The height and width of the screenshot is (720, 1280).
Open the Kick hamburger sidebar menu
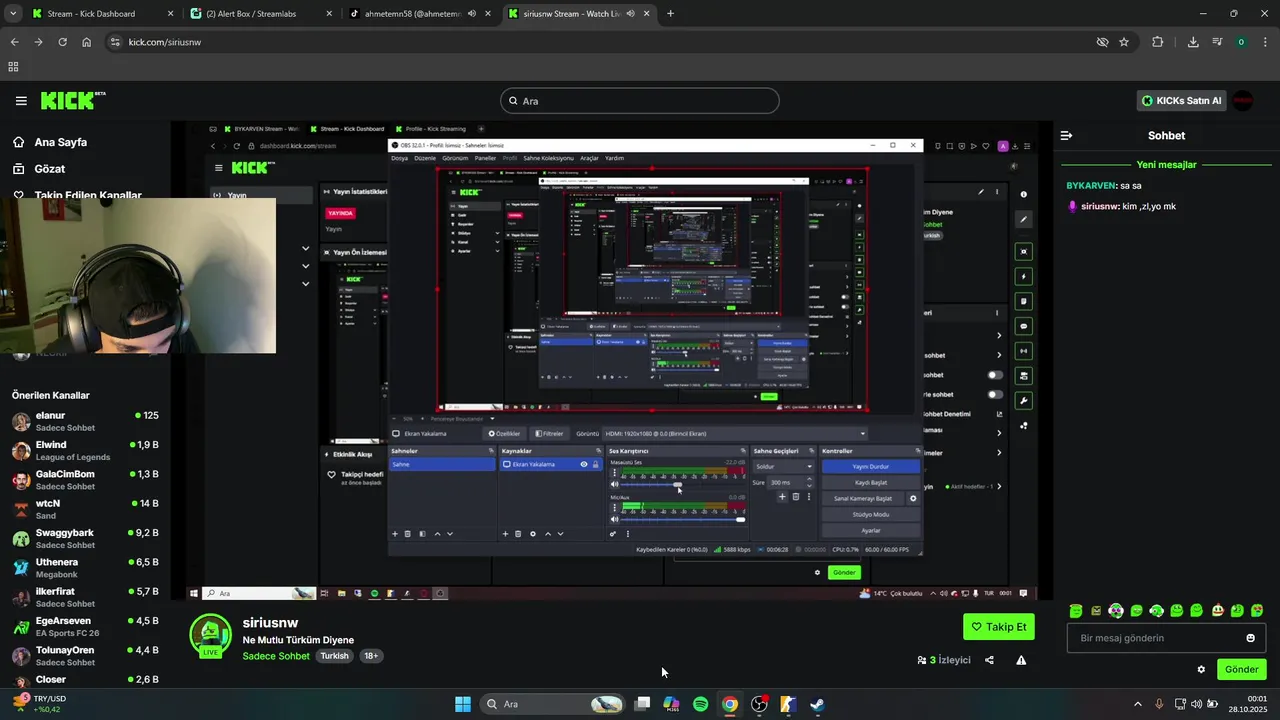click(x=21, y=101)
